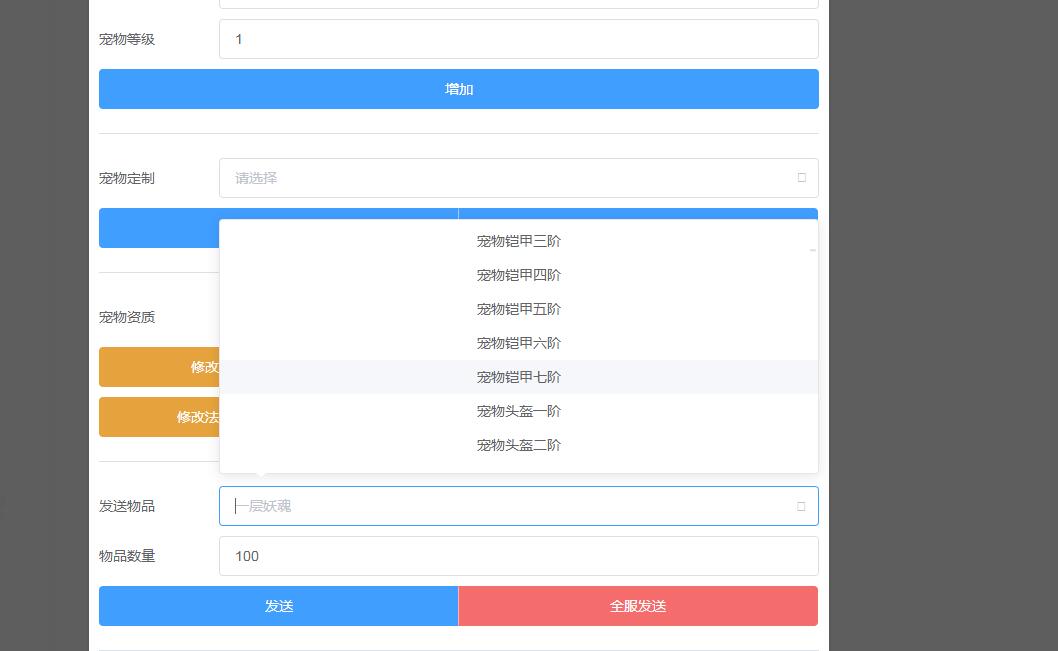The width and height of the screenshot is (1058, 651).
Task: Click the dropdown list scrollbar thumb
Action: [x=812, y=250]
